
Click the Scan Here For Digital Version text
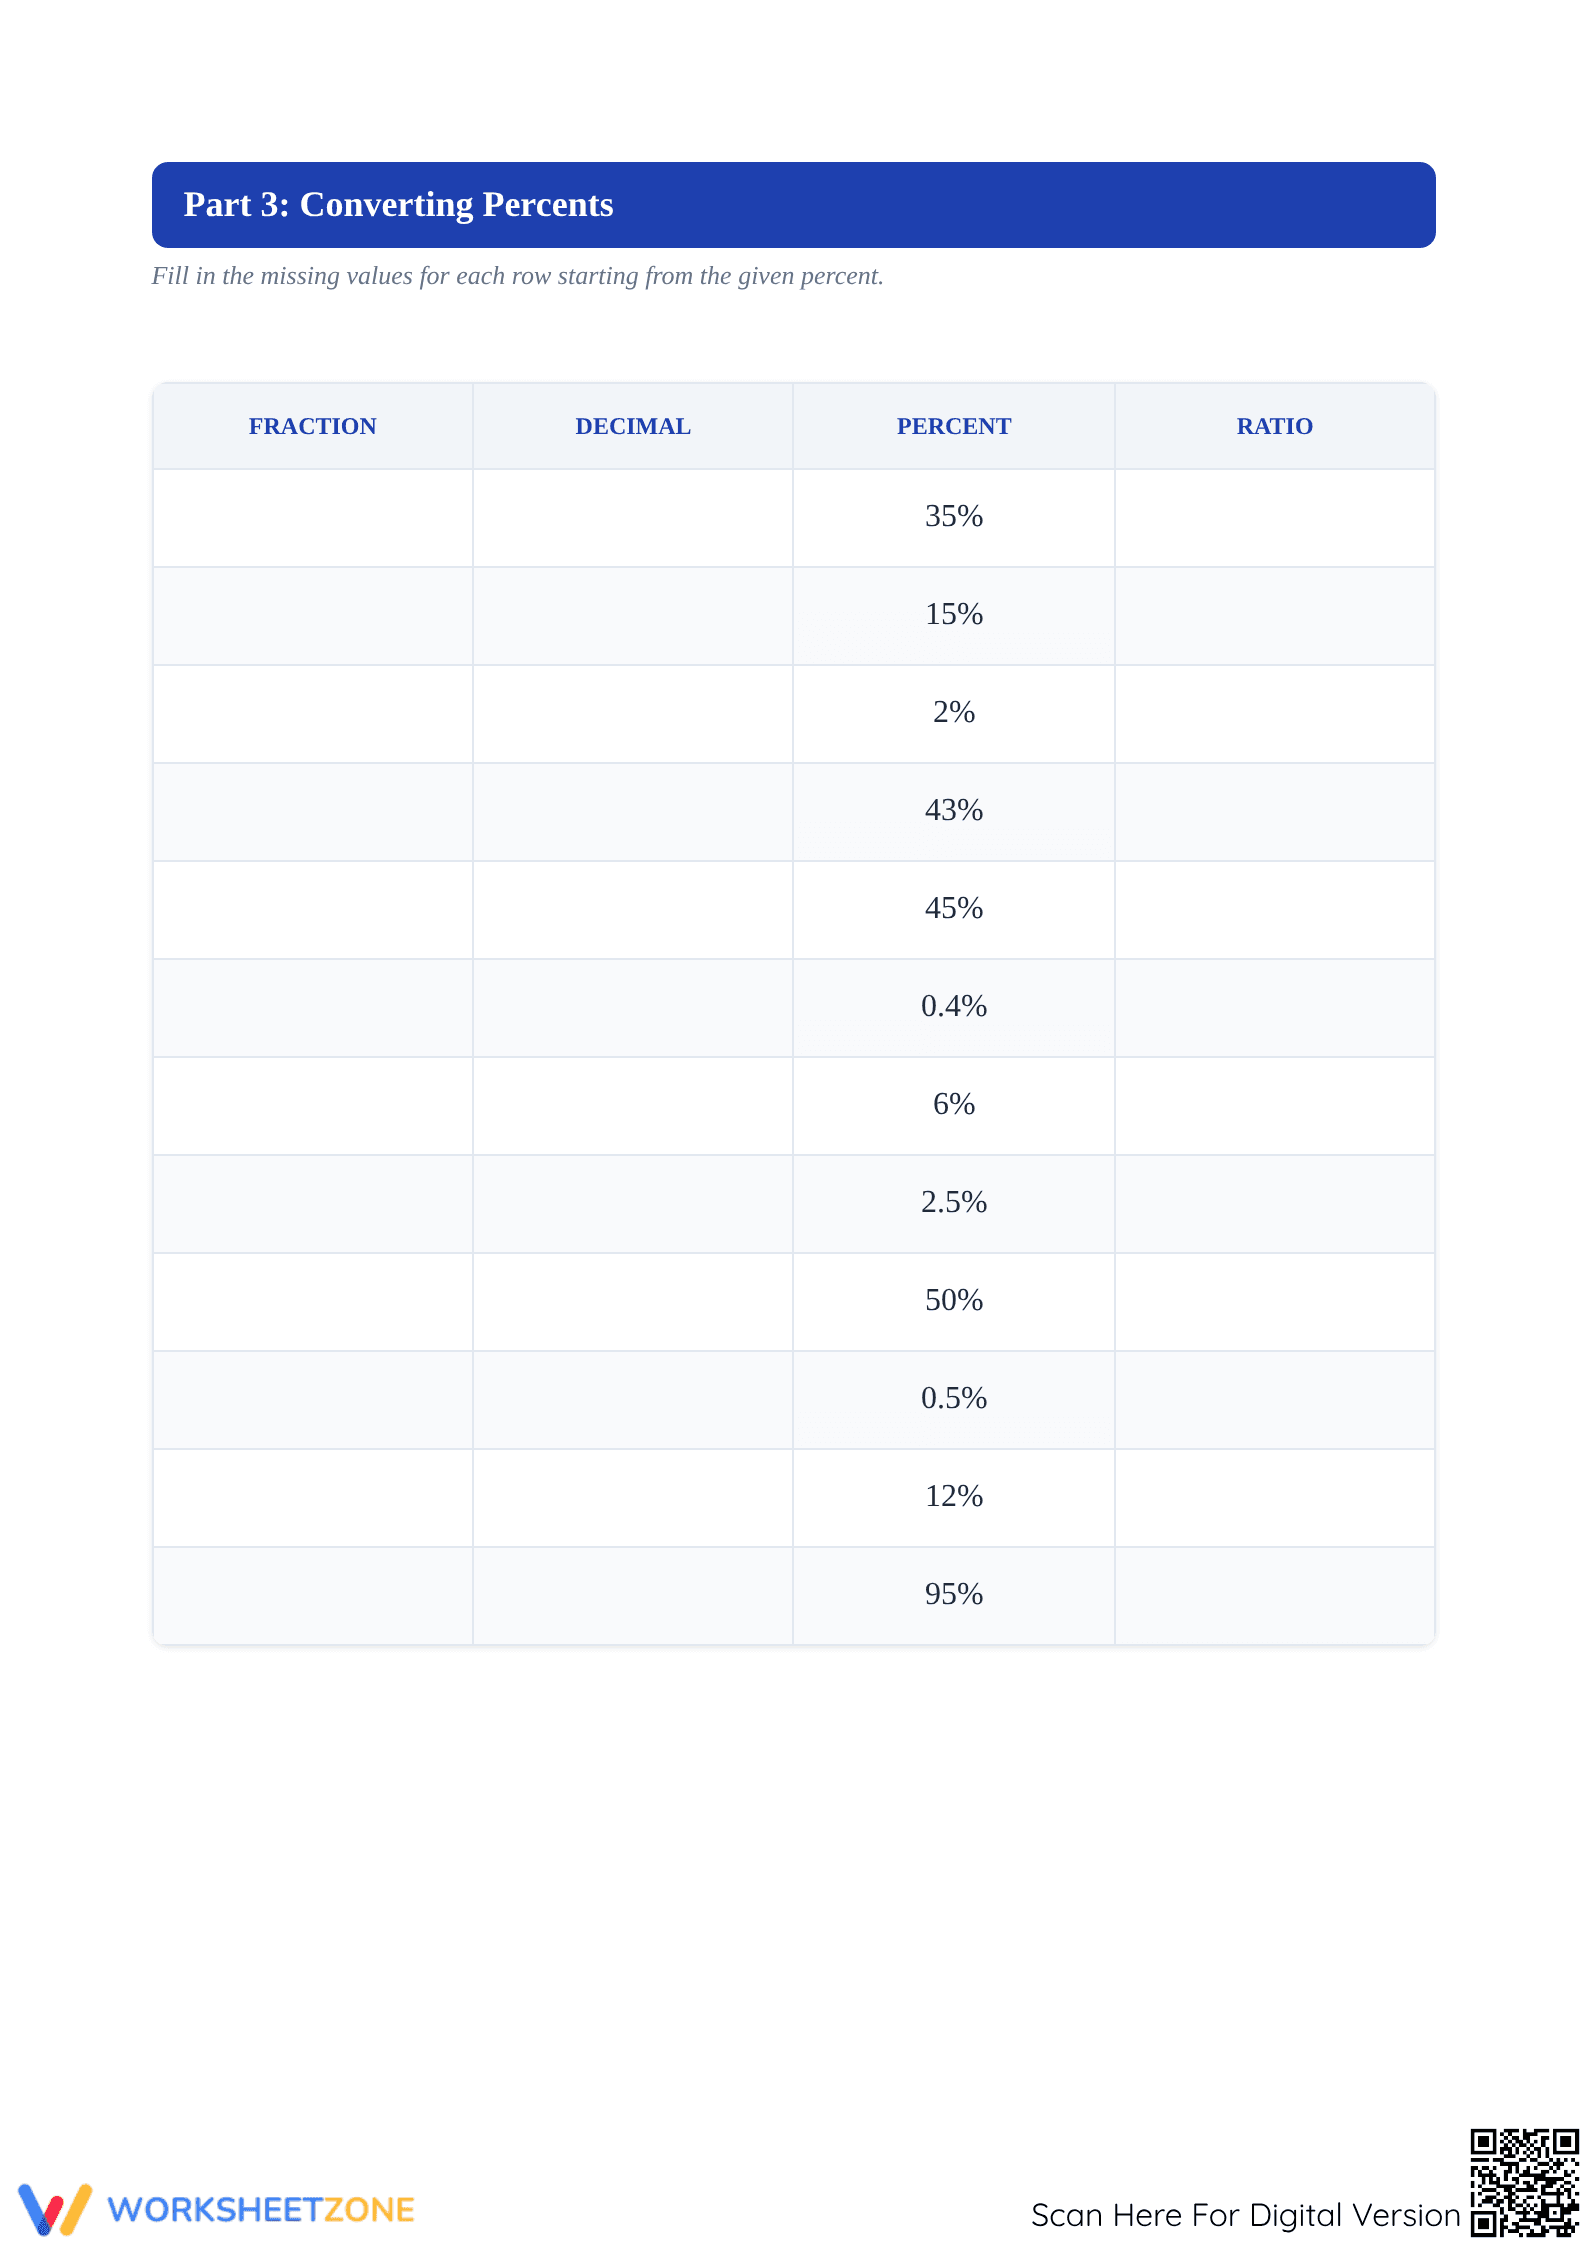(x=1245, y=2215)
